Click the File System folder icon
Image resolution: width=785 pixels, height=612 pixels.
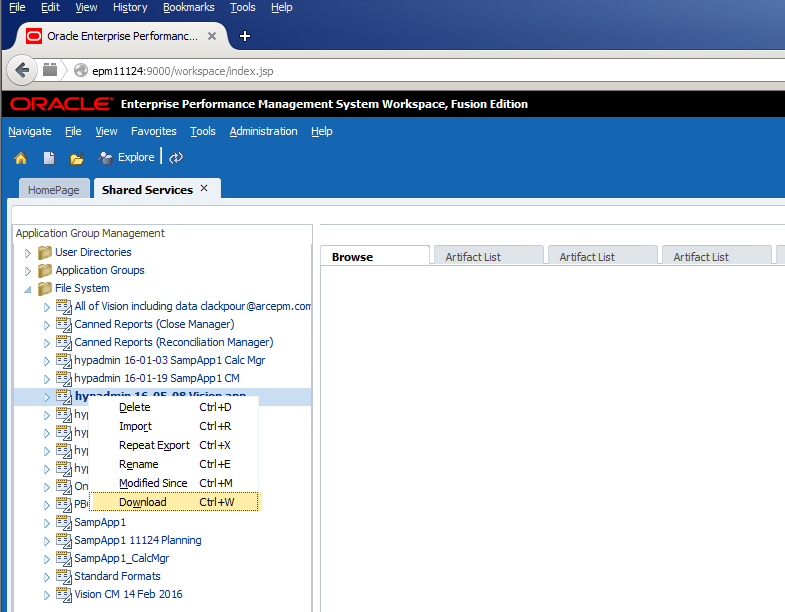point(45,288)
